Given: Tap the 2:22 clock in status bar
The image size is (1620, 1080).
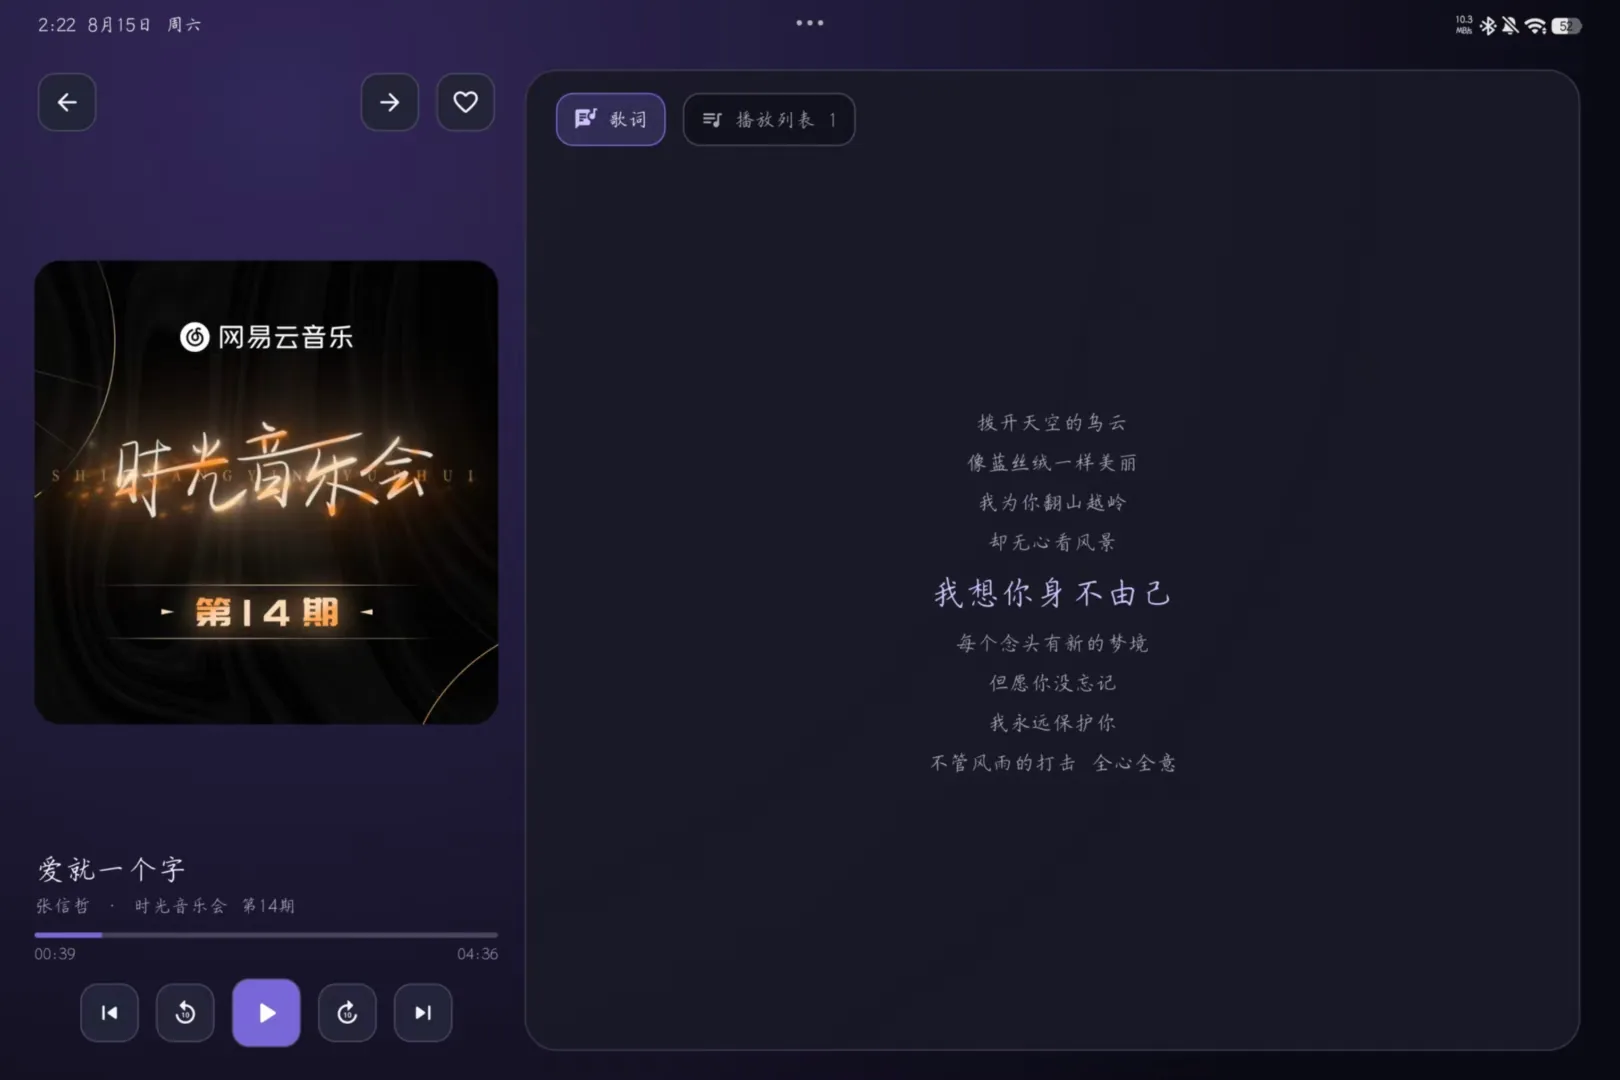Looking at the screenshot, I should pos(56,25).
